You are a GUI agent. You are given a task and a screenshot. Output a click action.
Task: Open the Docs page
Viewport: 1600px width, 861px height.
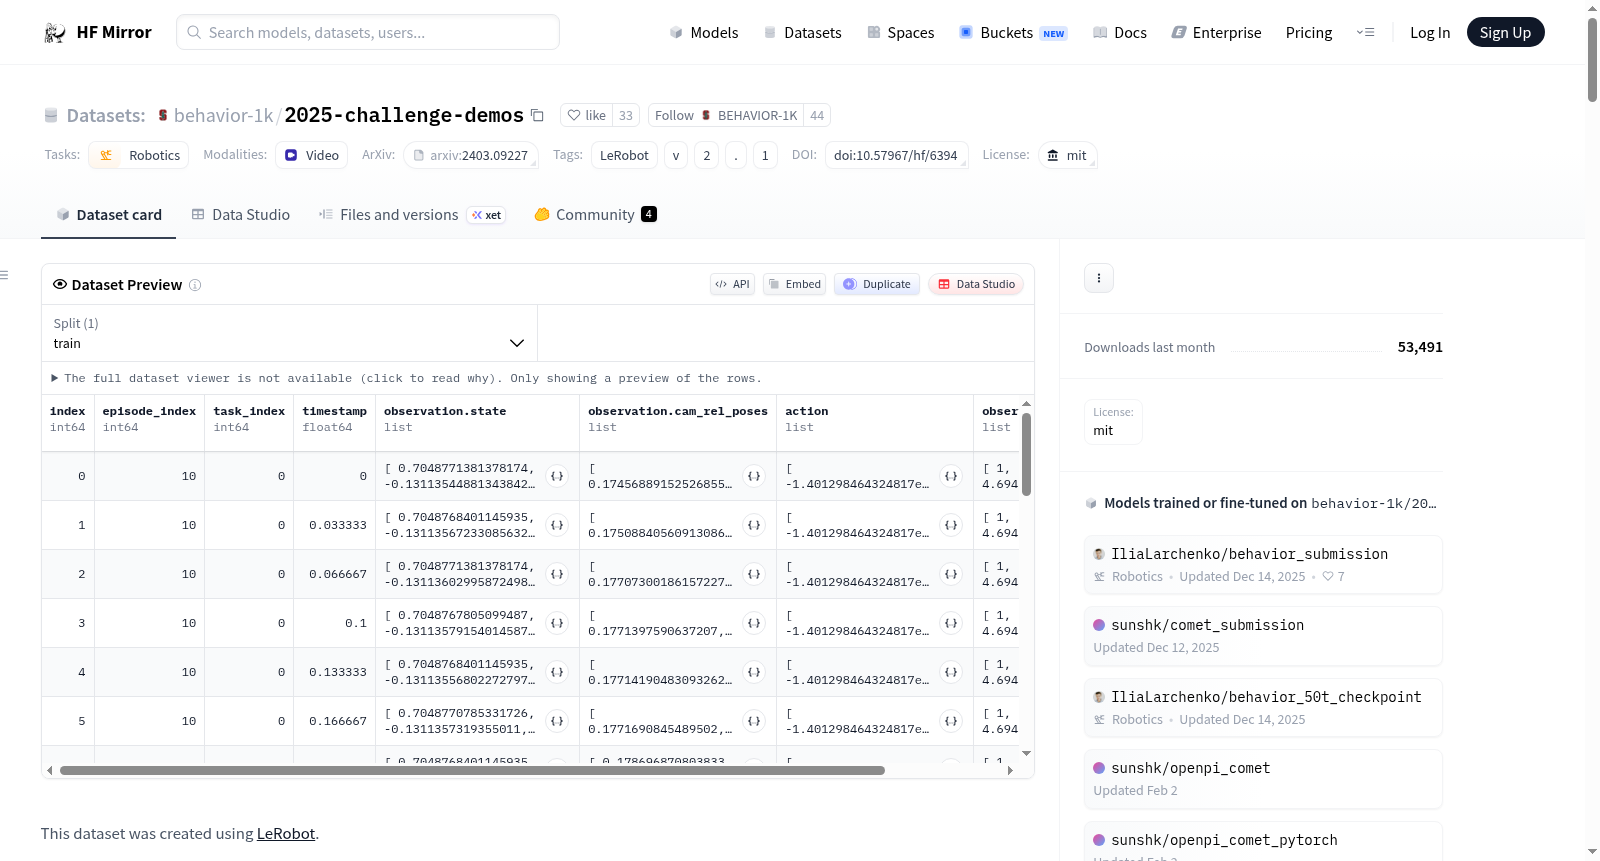tap(1119, 33)
